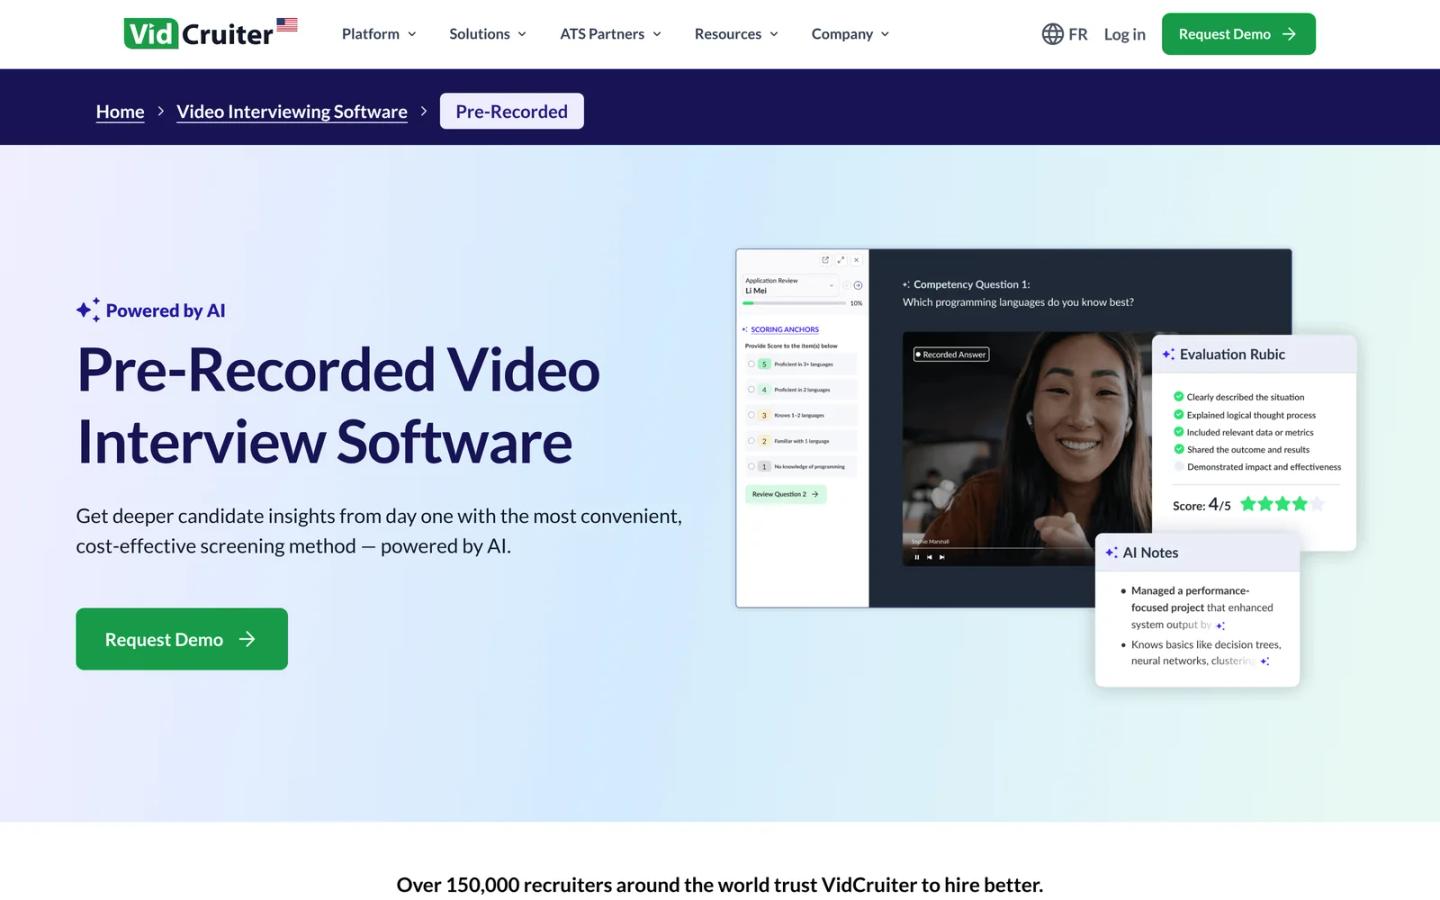Viewport: 1440px width, 900px height.
Task: Click the previous track video control
Action: pyautogui.click(x=929, y=557)
